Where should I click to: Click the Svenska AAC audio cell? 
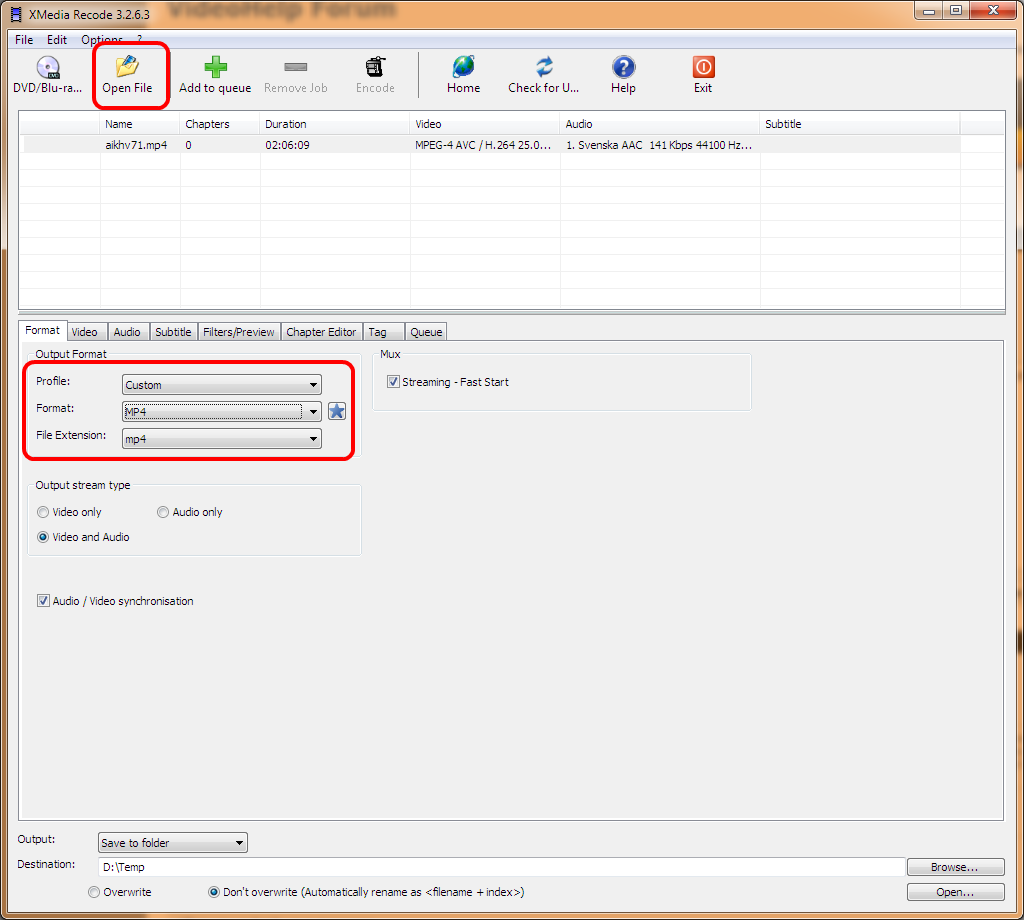pos(659,145)
